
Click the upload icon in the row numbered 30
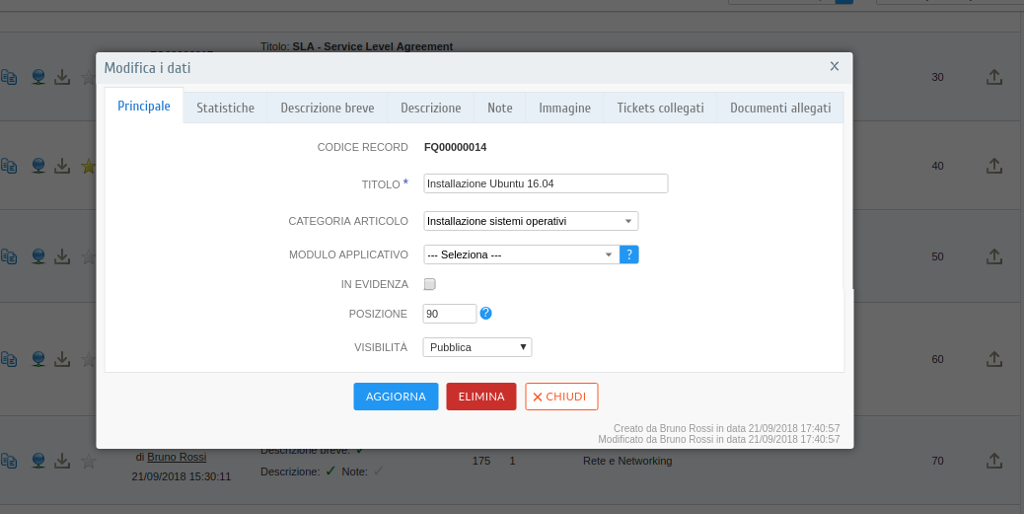(x=994, y=77)
